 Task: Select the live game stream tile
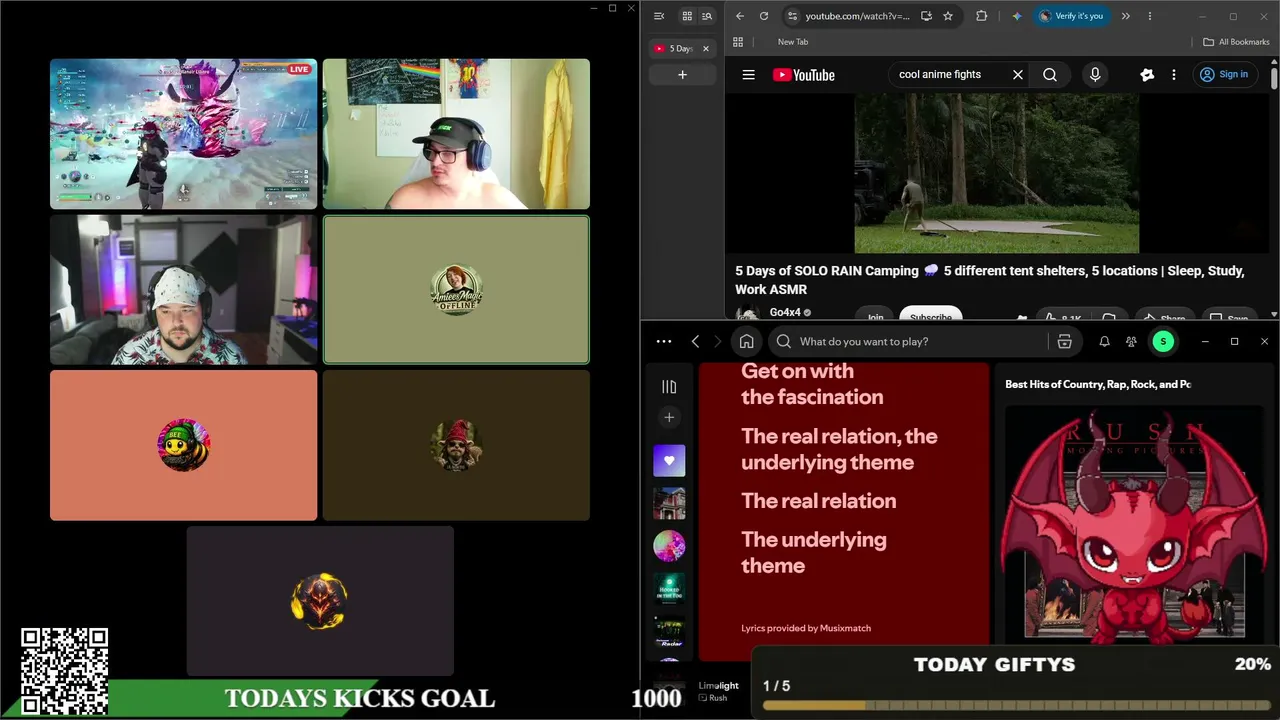click(x=184, y=134)
